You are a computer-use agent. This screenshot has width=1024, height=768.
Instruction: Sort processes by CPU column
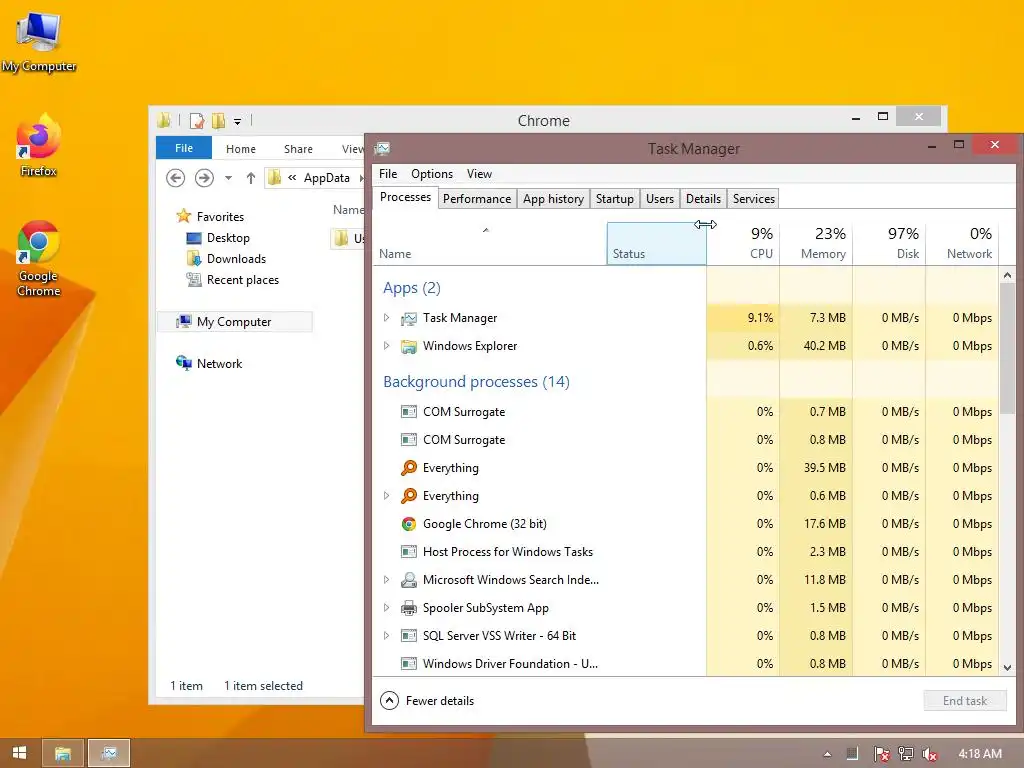[743, 244]
